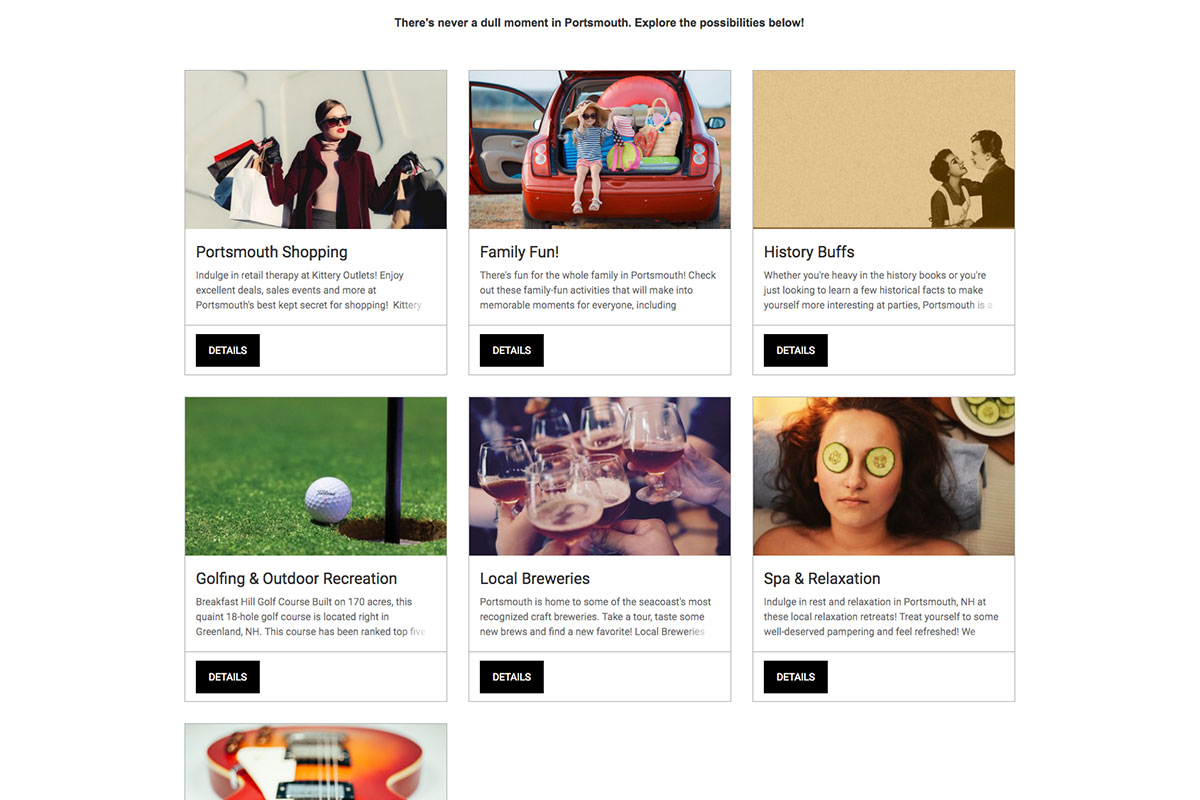Viewport: 1200px width, 800px height.
Task: Select the red car trunk family photo
Action: (x=600, y=150)
